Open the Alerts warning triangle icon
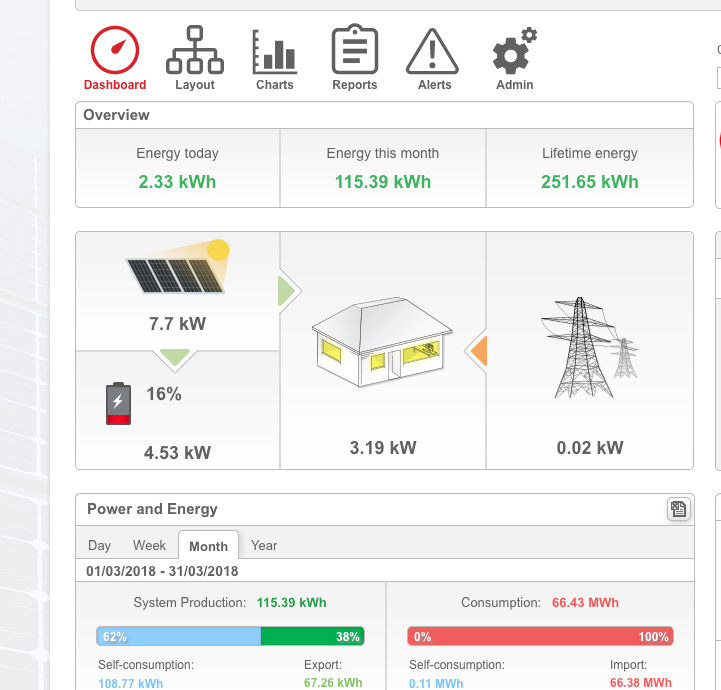This screenshot has height=690, width=721. tap(432, 51)
